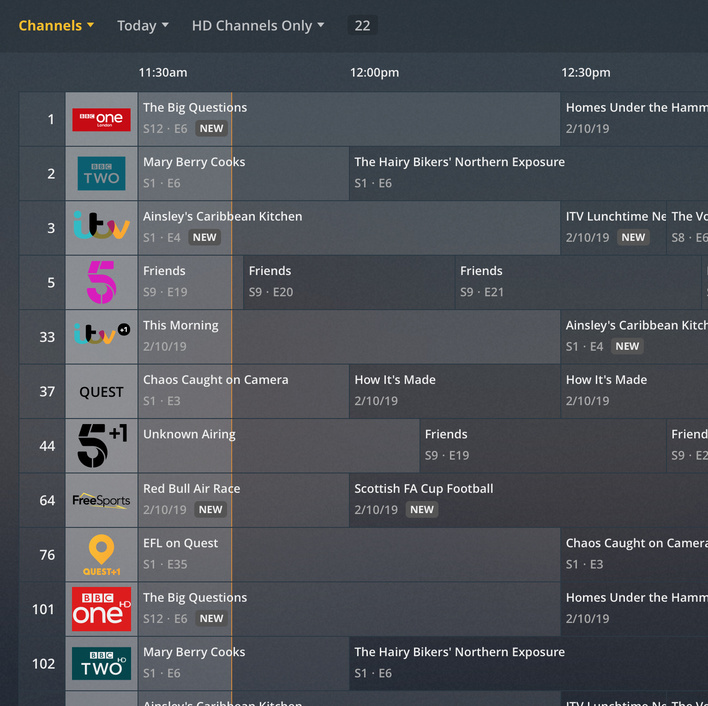Click channel number 64
The height and width of the screenshot is (706, 708).
point(47,500)
